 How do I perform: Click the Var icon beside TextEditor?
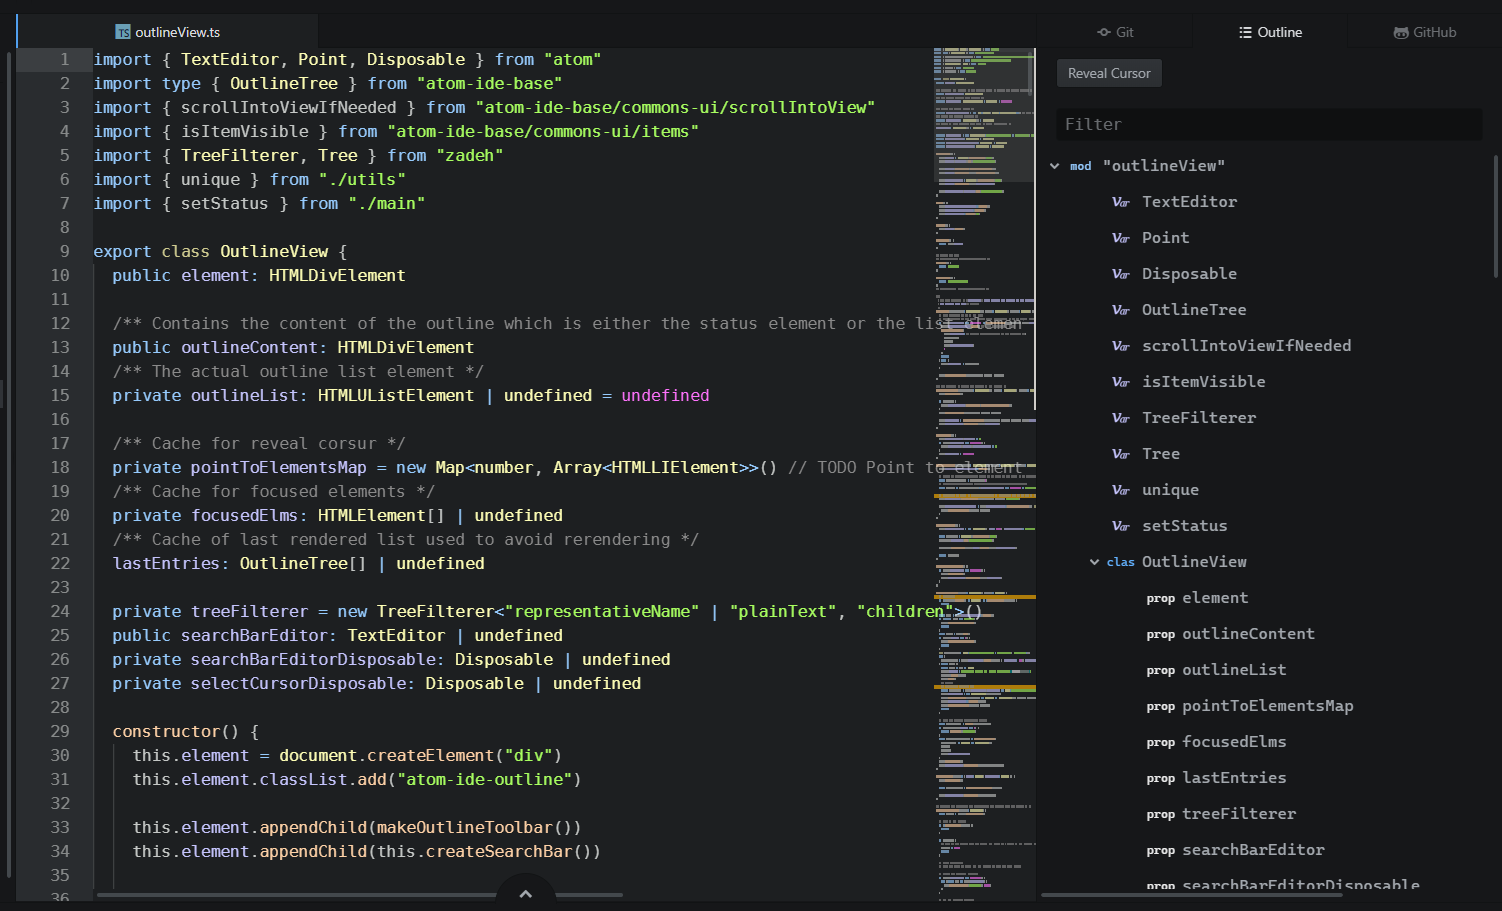1121,202
